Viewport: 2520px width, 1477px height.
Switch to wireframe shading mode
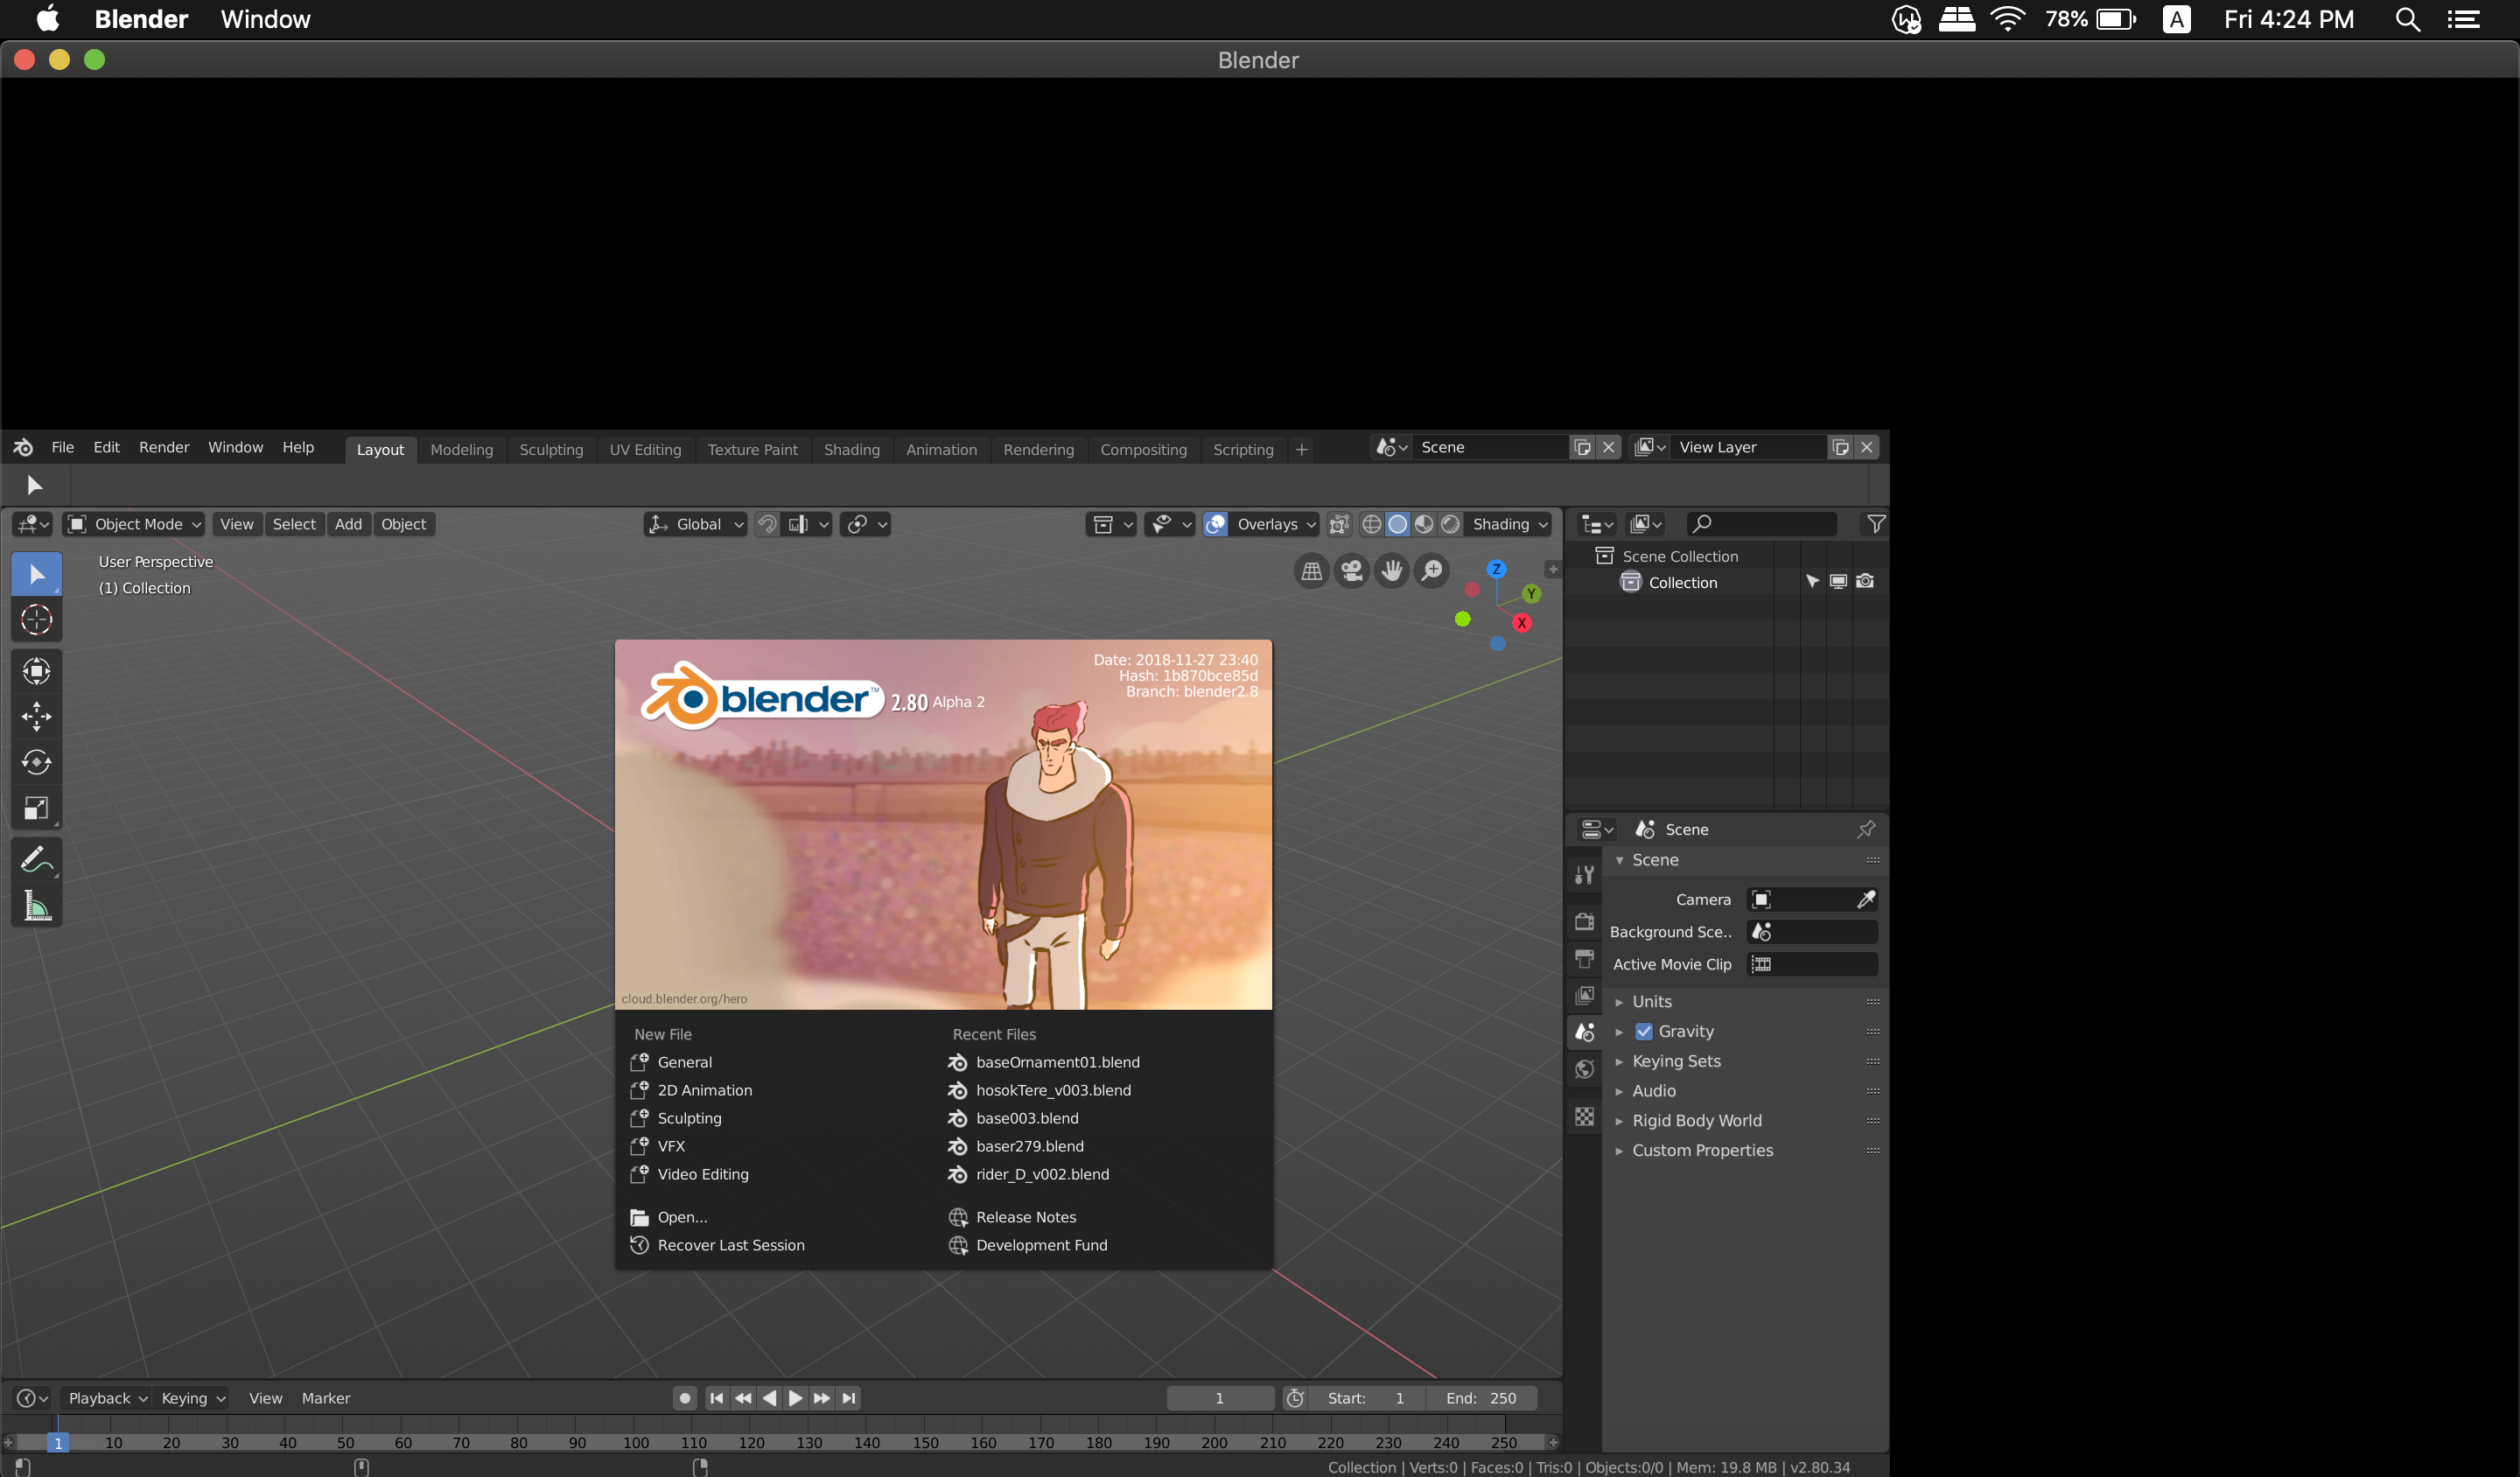coord(1372,524)
